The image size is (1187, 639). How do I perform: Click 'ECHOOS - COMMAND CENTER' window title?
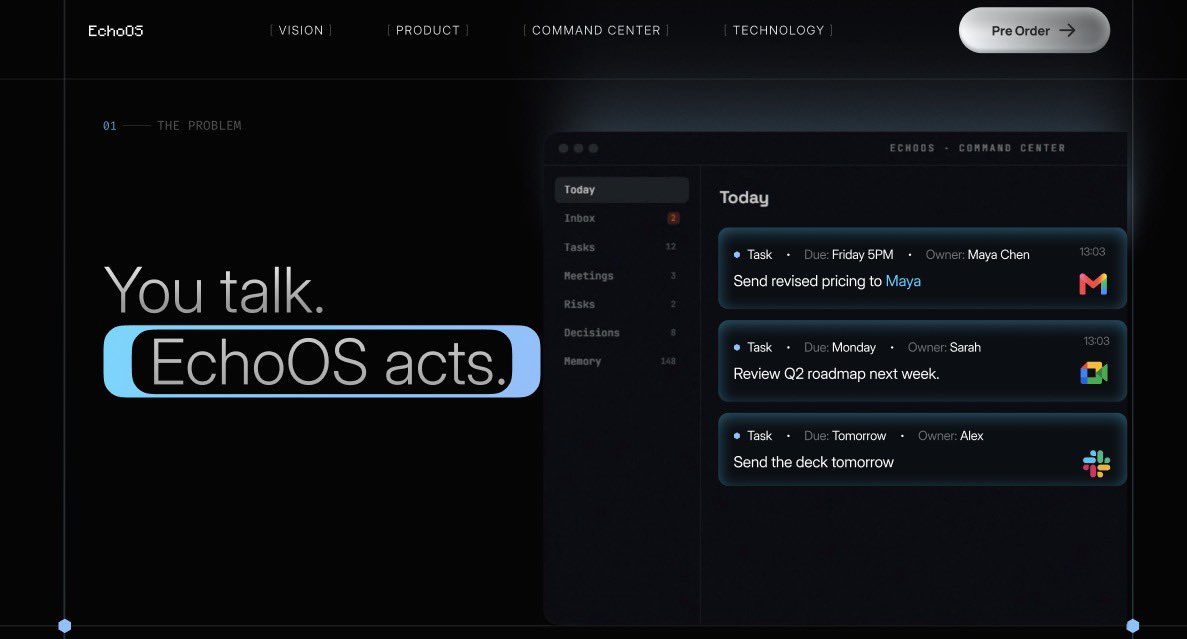[977, 148]
